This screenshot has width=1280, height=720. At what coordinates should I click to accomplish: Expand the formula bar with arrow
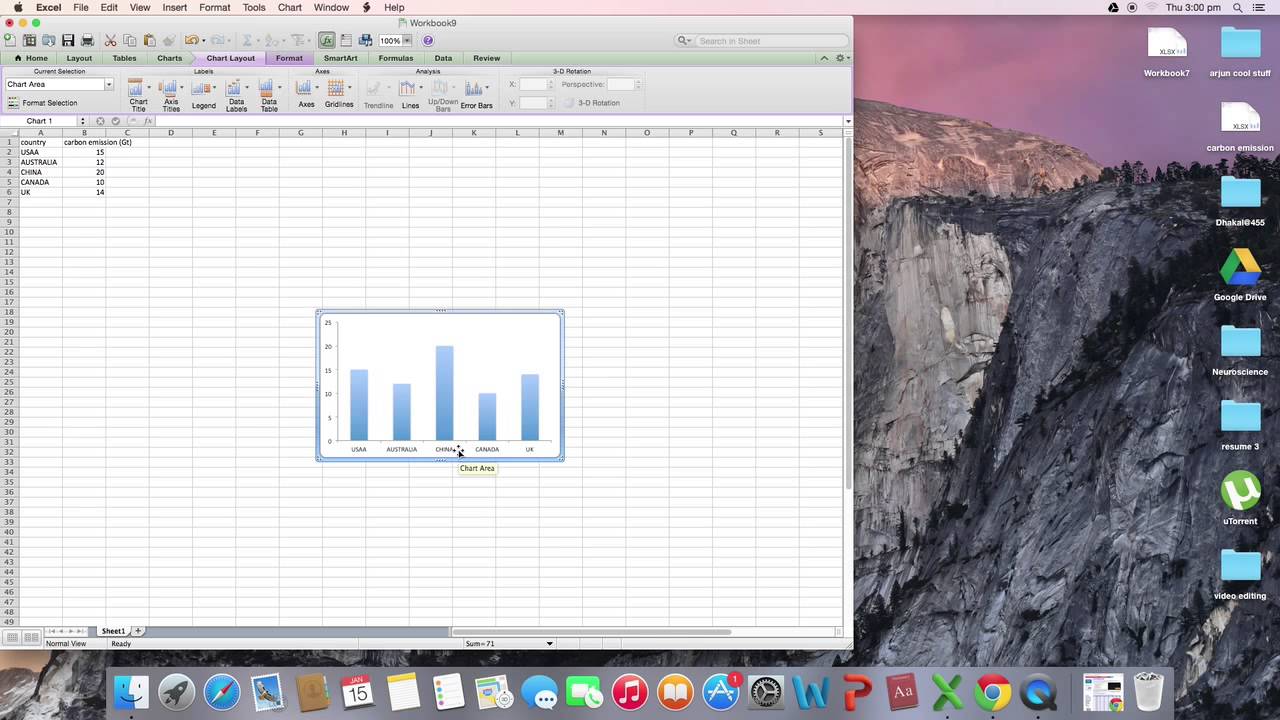(848, 121)
